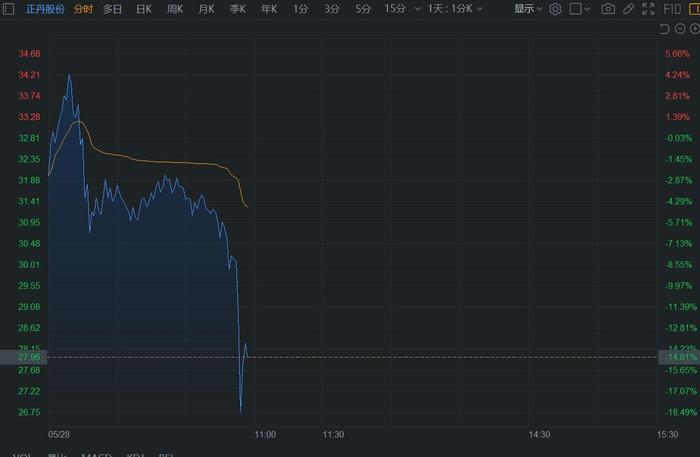
Task: Select the KDJ indicator tab
Action: pyautogui.click(x=135, y=455)
